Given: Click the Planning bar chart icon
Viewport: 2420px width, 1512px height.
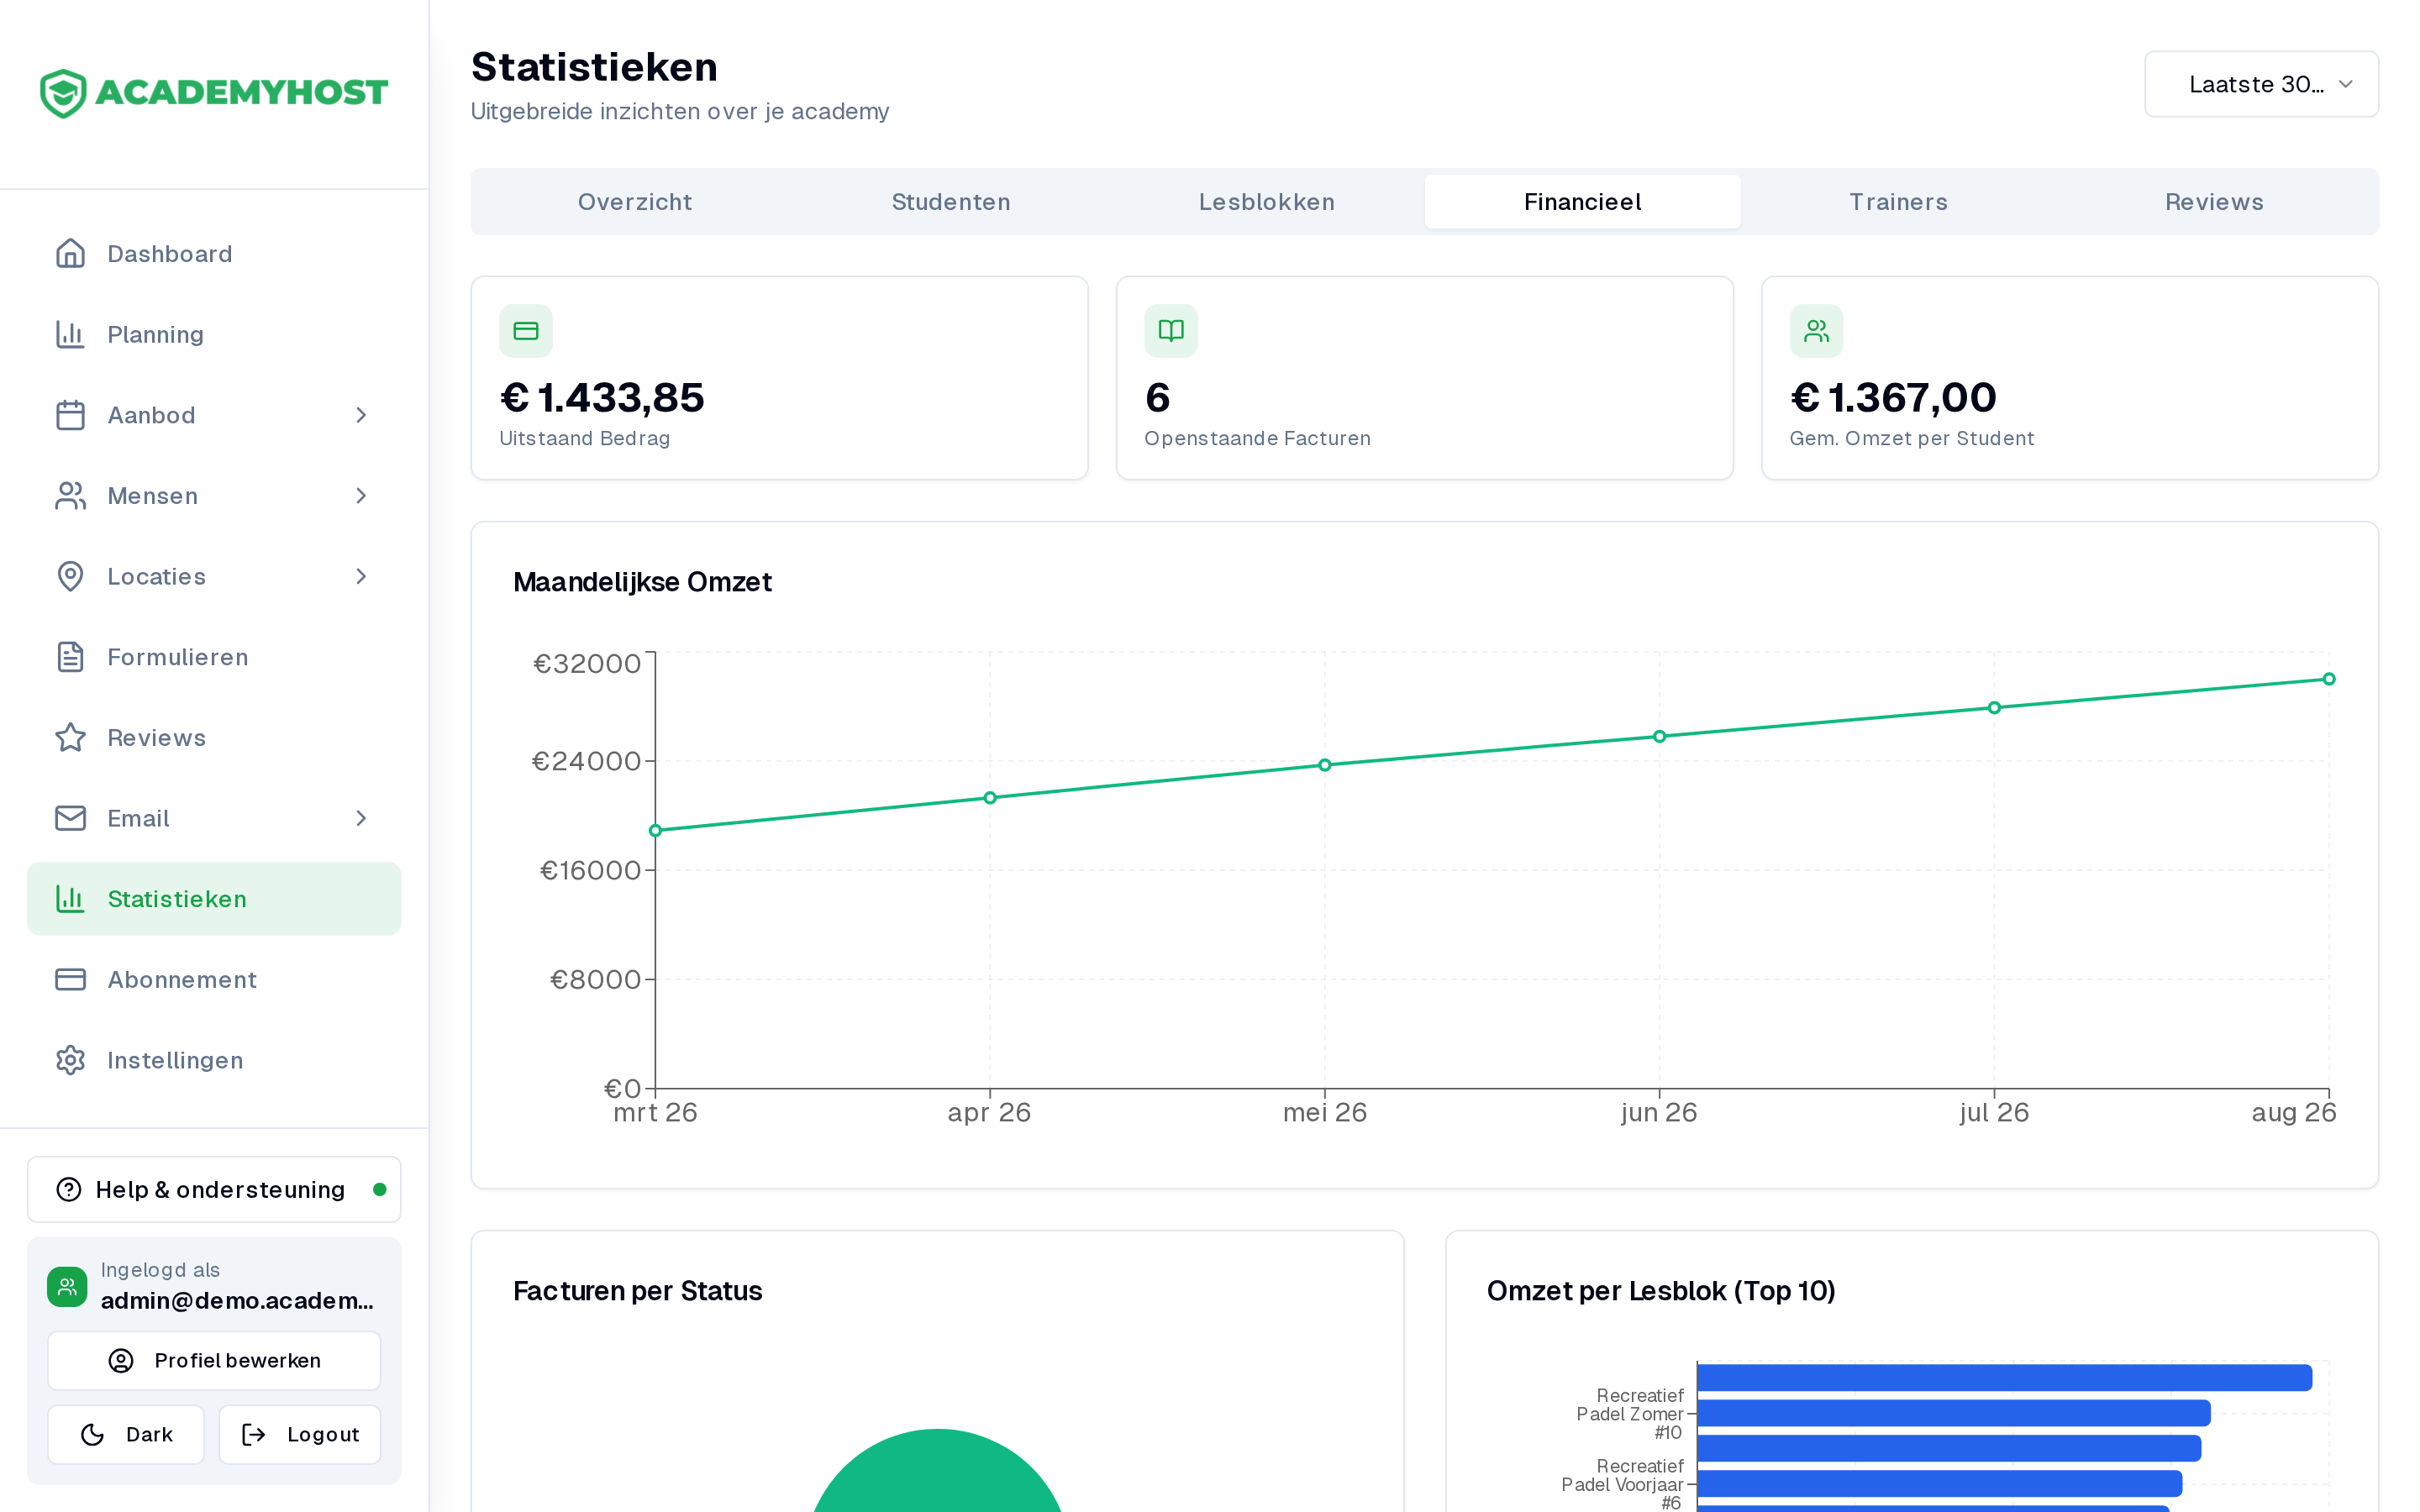Looking at the screenshot, I should tap(70, 334).
